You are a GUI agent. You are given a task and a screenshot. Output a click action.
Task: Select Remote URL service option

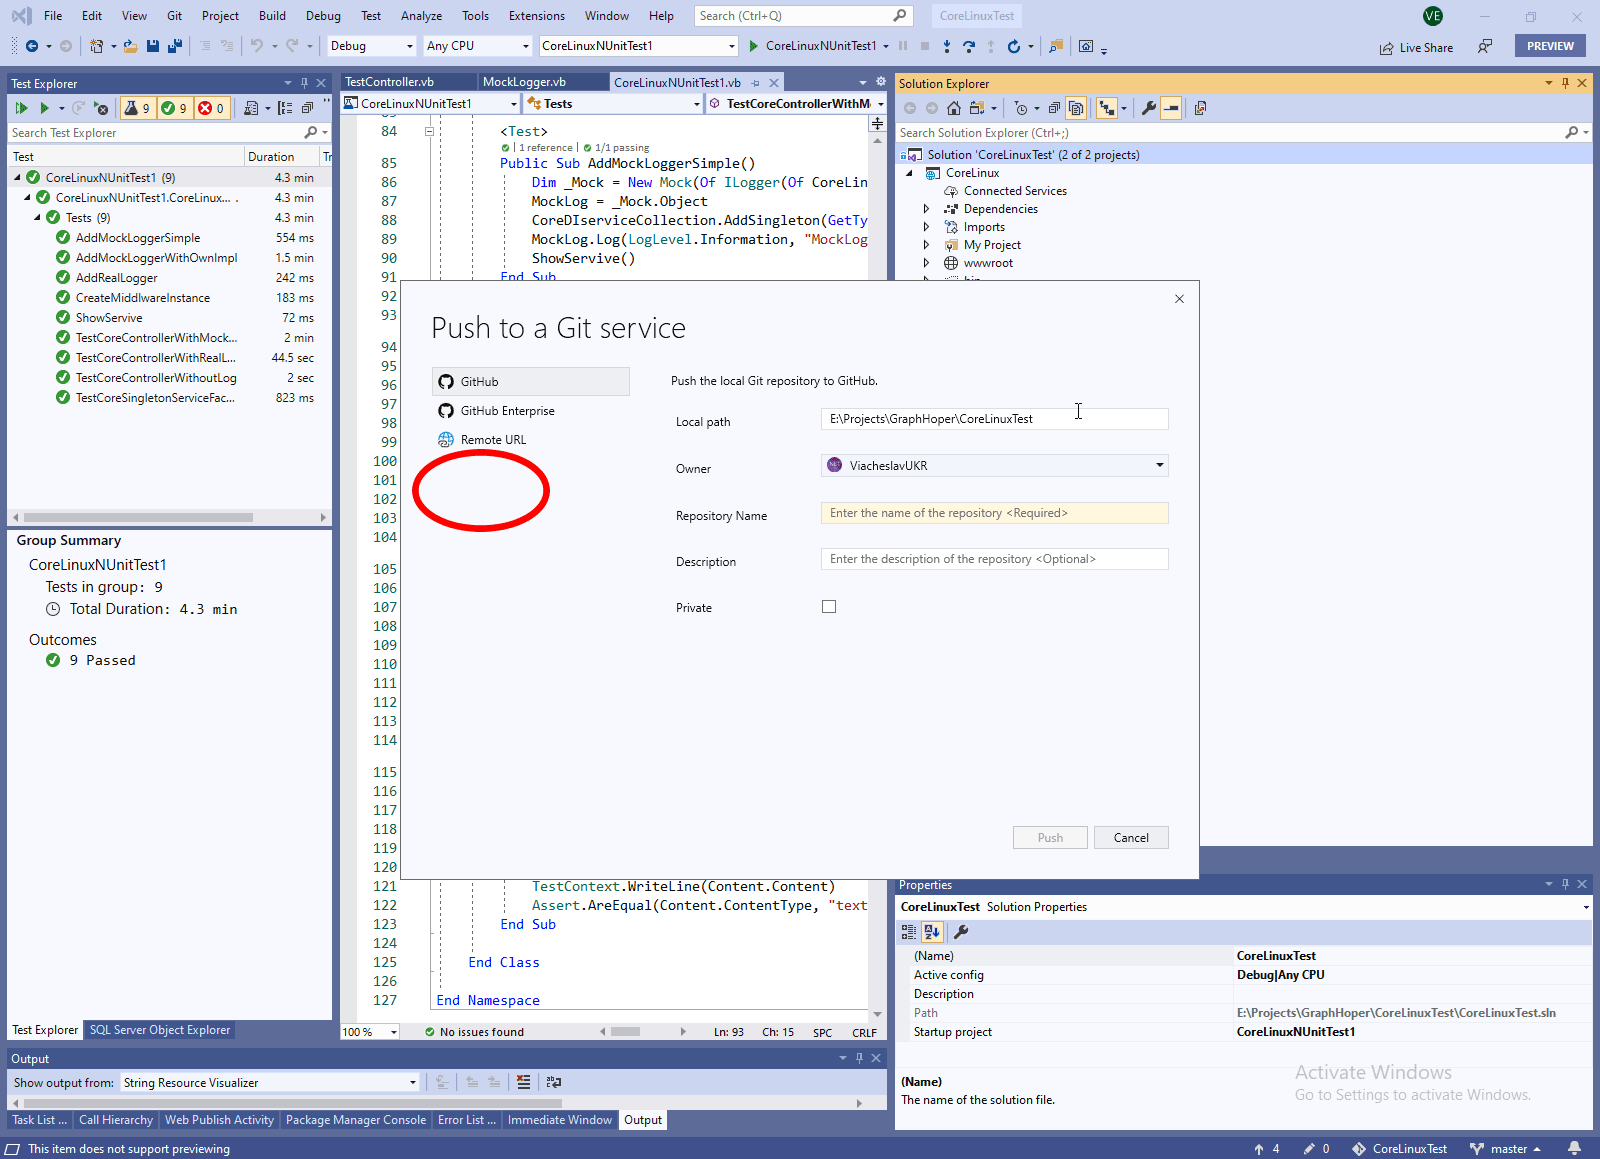click(x=531, y=440)
